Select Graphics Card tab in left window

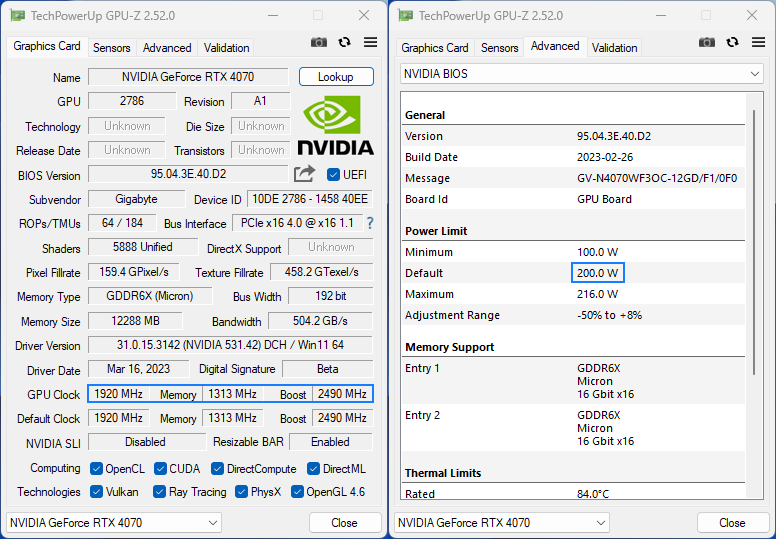(x=47, y=47)
